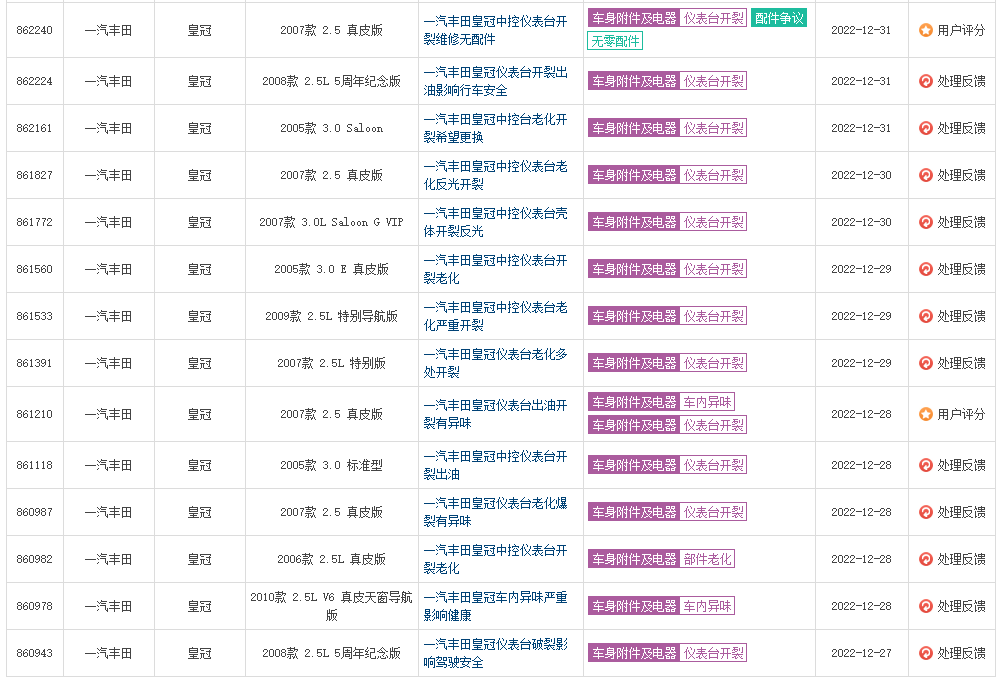Click the feedback icon in row 861118
1000x683 pixels.
(x=925, y=465)
